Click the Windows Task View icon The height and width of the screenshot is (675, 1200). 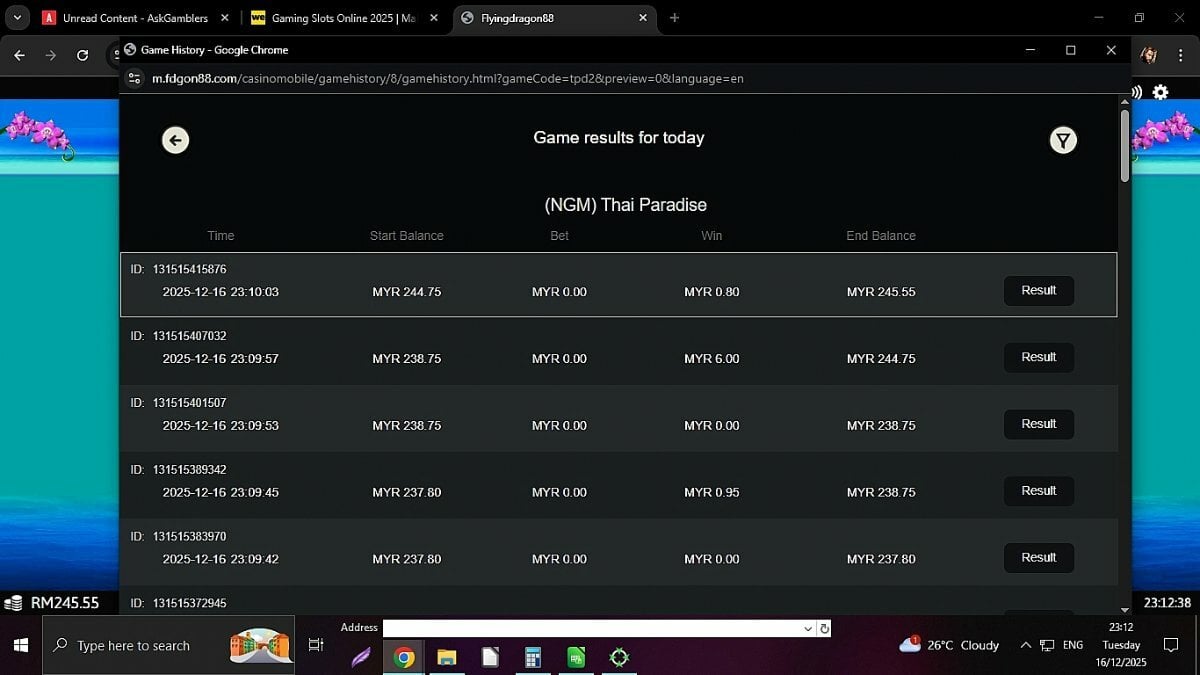316,646
